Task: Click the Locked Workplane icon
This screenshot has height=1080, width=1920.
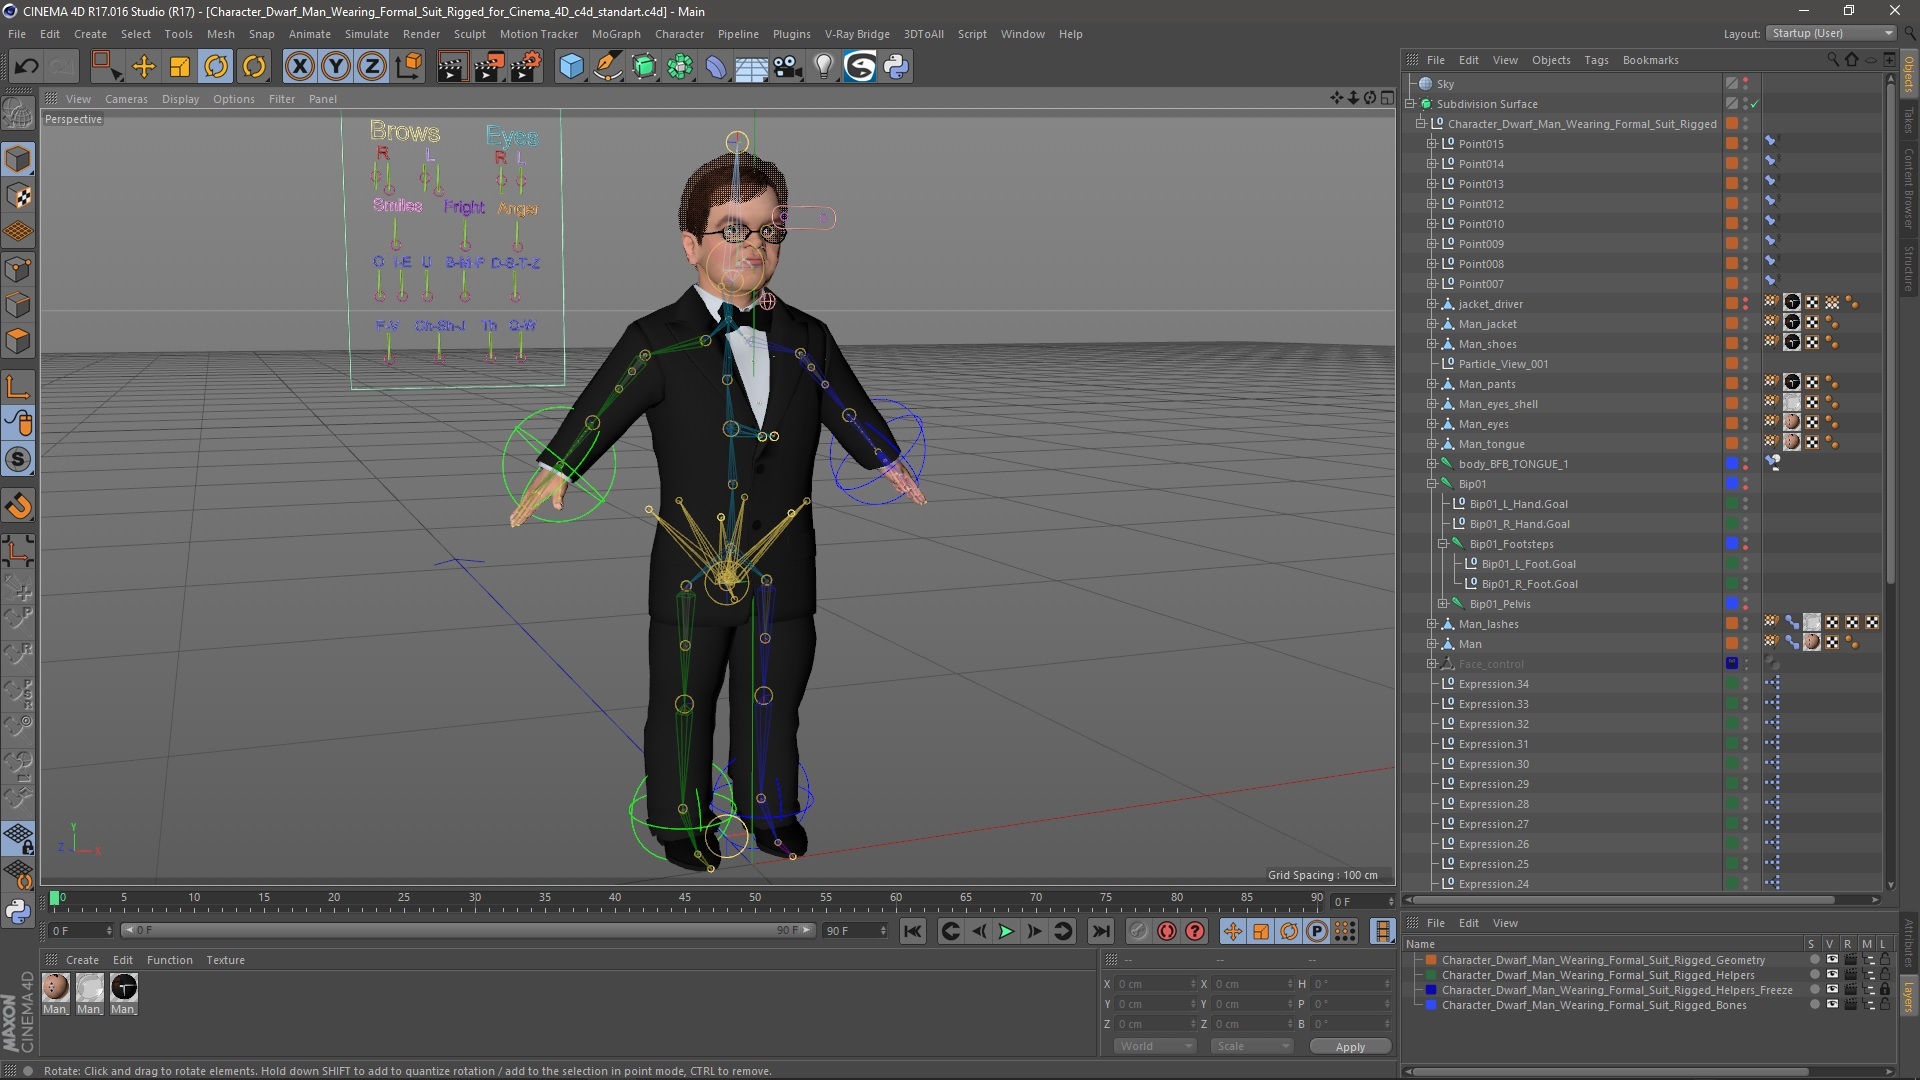Action: [18, 838]
